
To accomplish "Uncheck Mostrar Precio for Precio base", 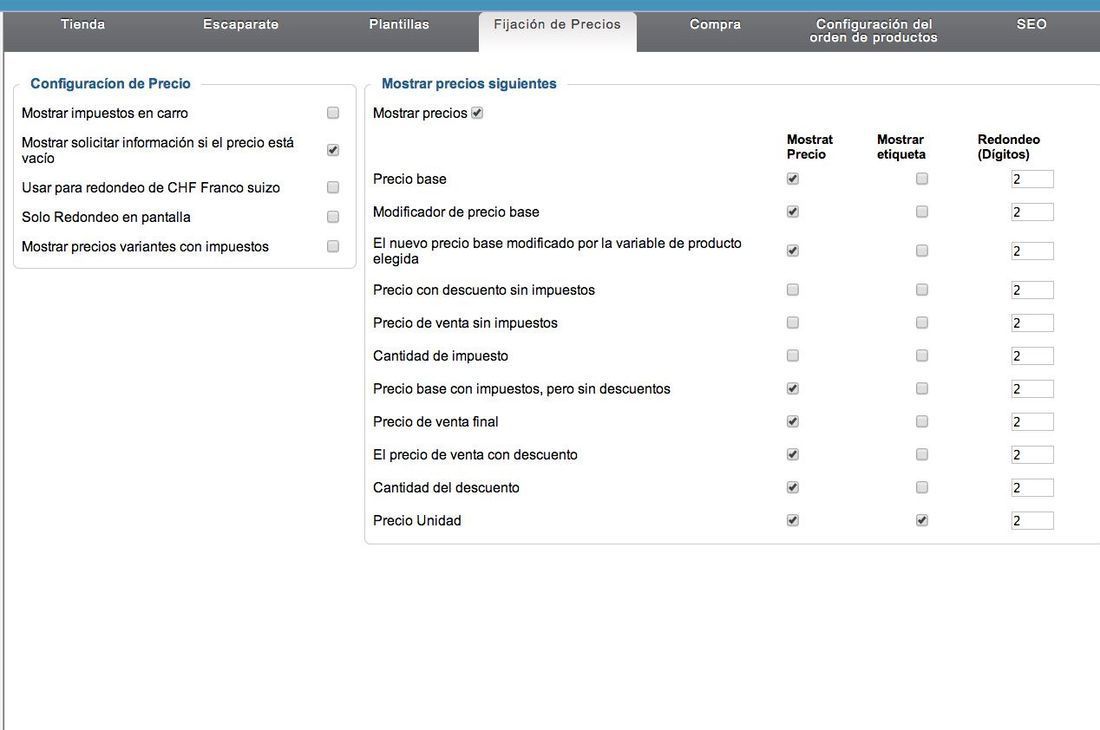I will tap(793, 179).
